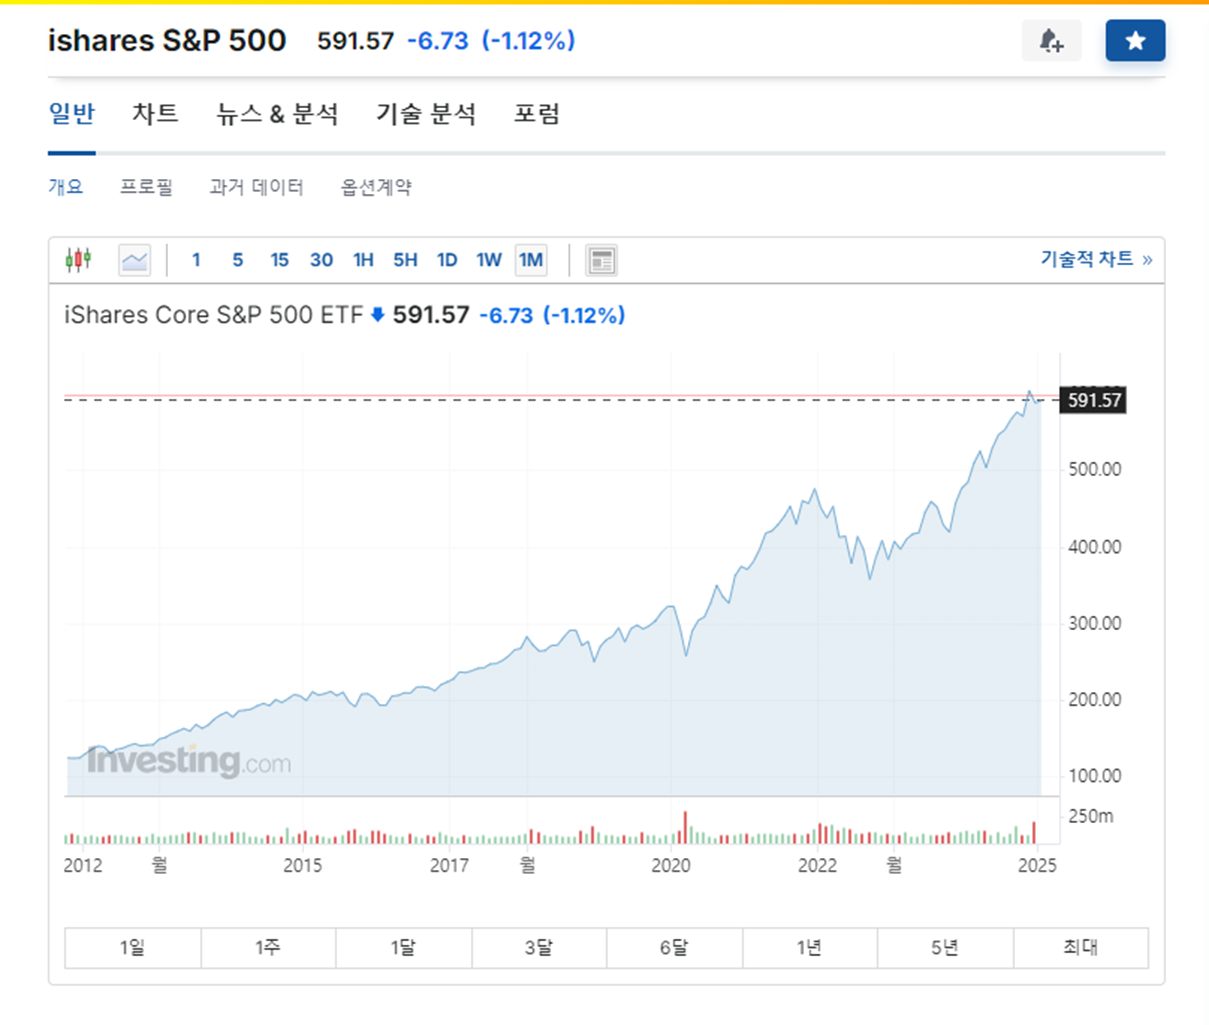Click the 2025 label on the time axis
This screenshot has width=1209, height=1025.
[x=1037, y=866]
